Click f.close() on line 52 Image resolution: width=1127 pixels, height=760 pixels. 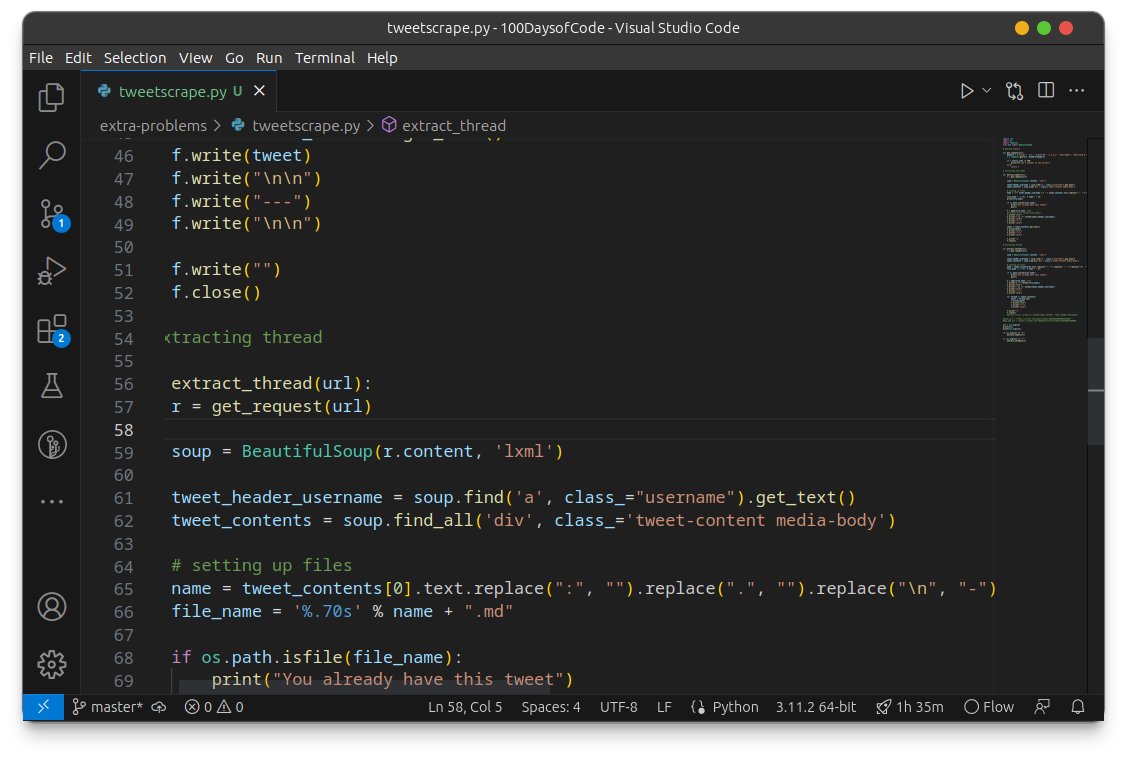tap(216, 293)
